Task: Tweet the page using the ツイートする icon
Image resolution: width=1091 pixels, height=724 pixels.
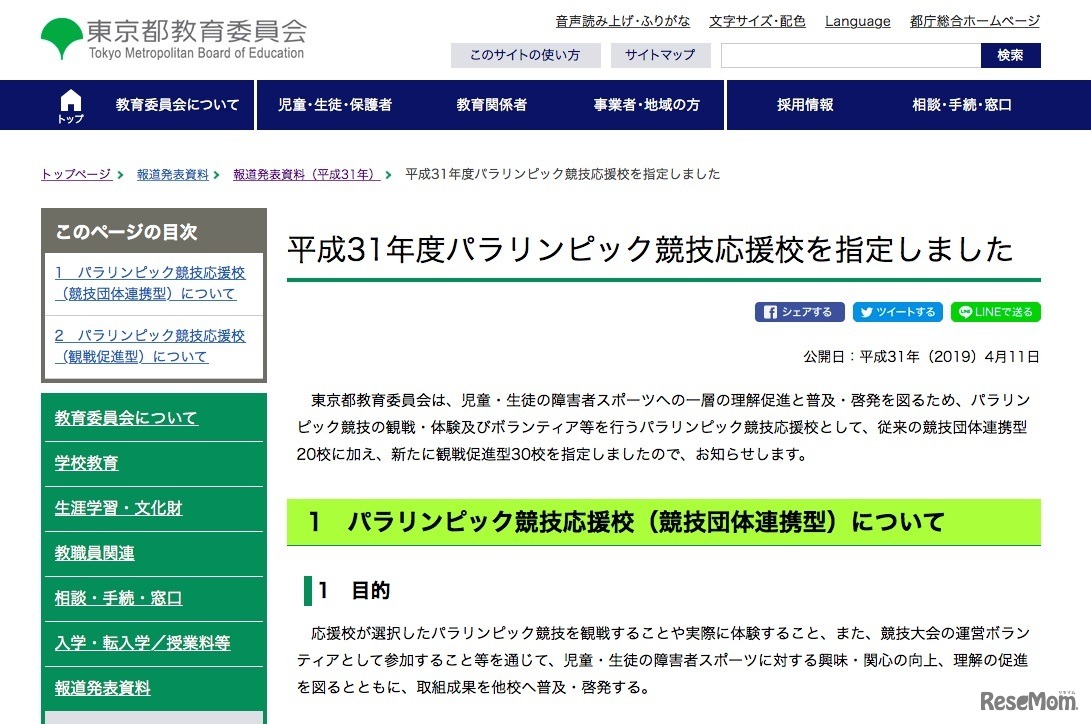Action: point(897,312)
